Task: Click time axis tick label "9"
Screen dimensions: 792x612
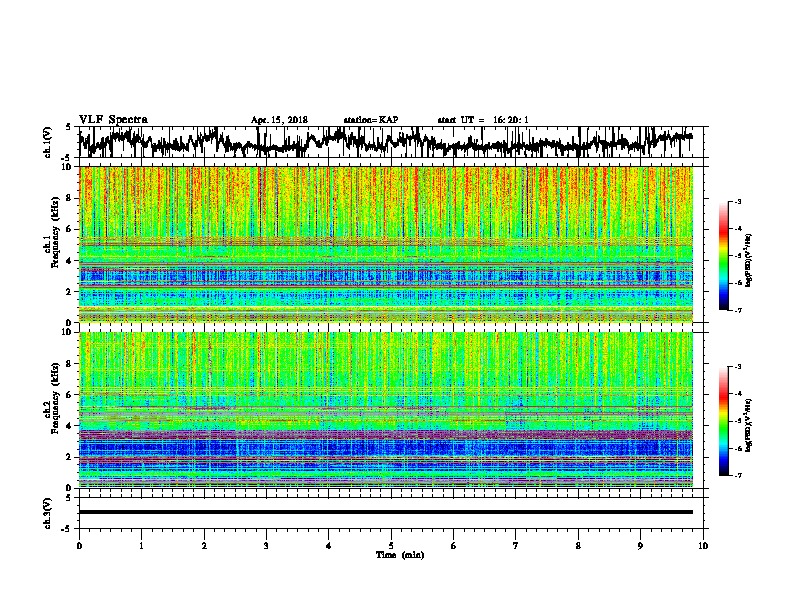Action: [640, 546]
